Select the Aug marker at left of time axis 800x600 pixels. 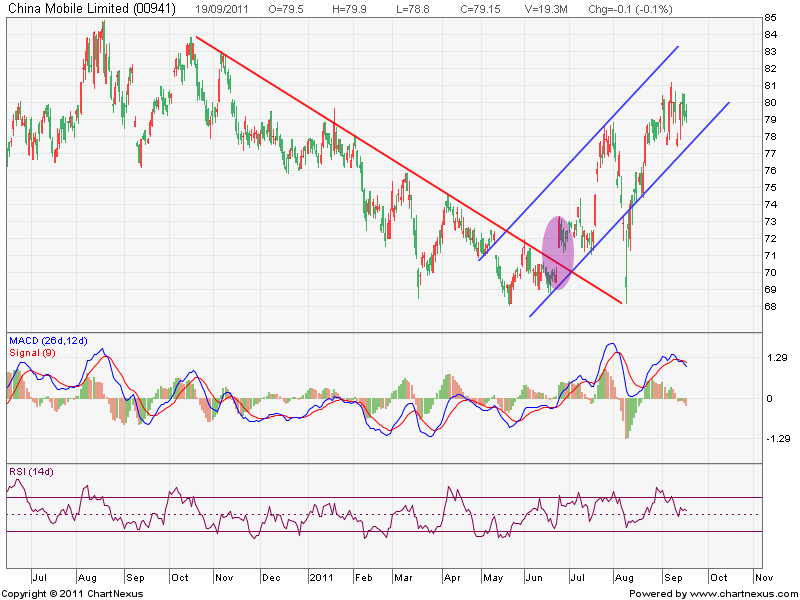[87, 577]
